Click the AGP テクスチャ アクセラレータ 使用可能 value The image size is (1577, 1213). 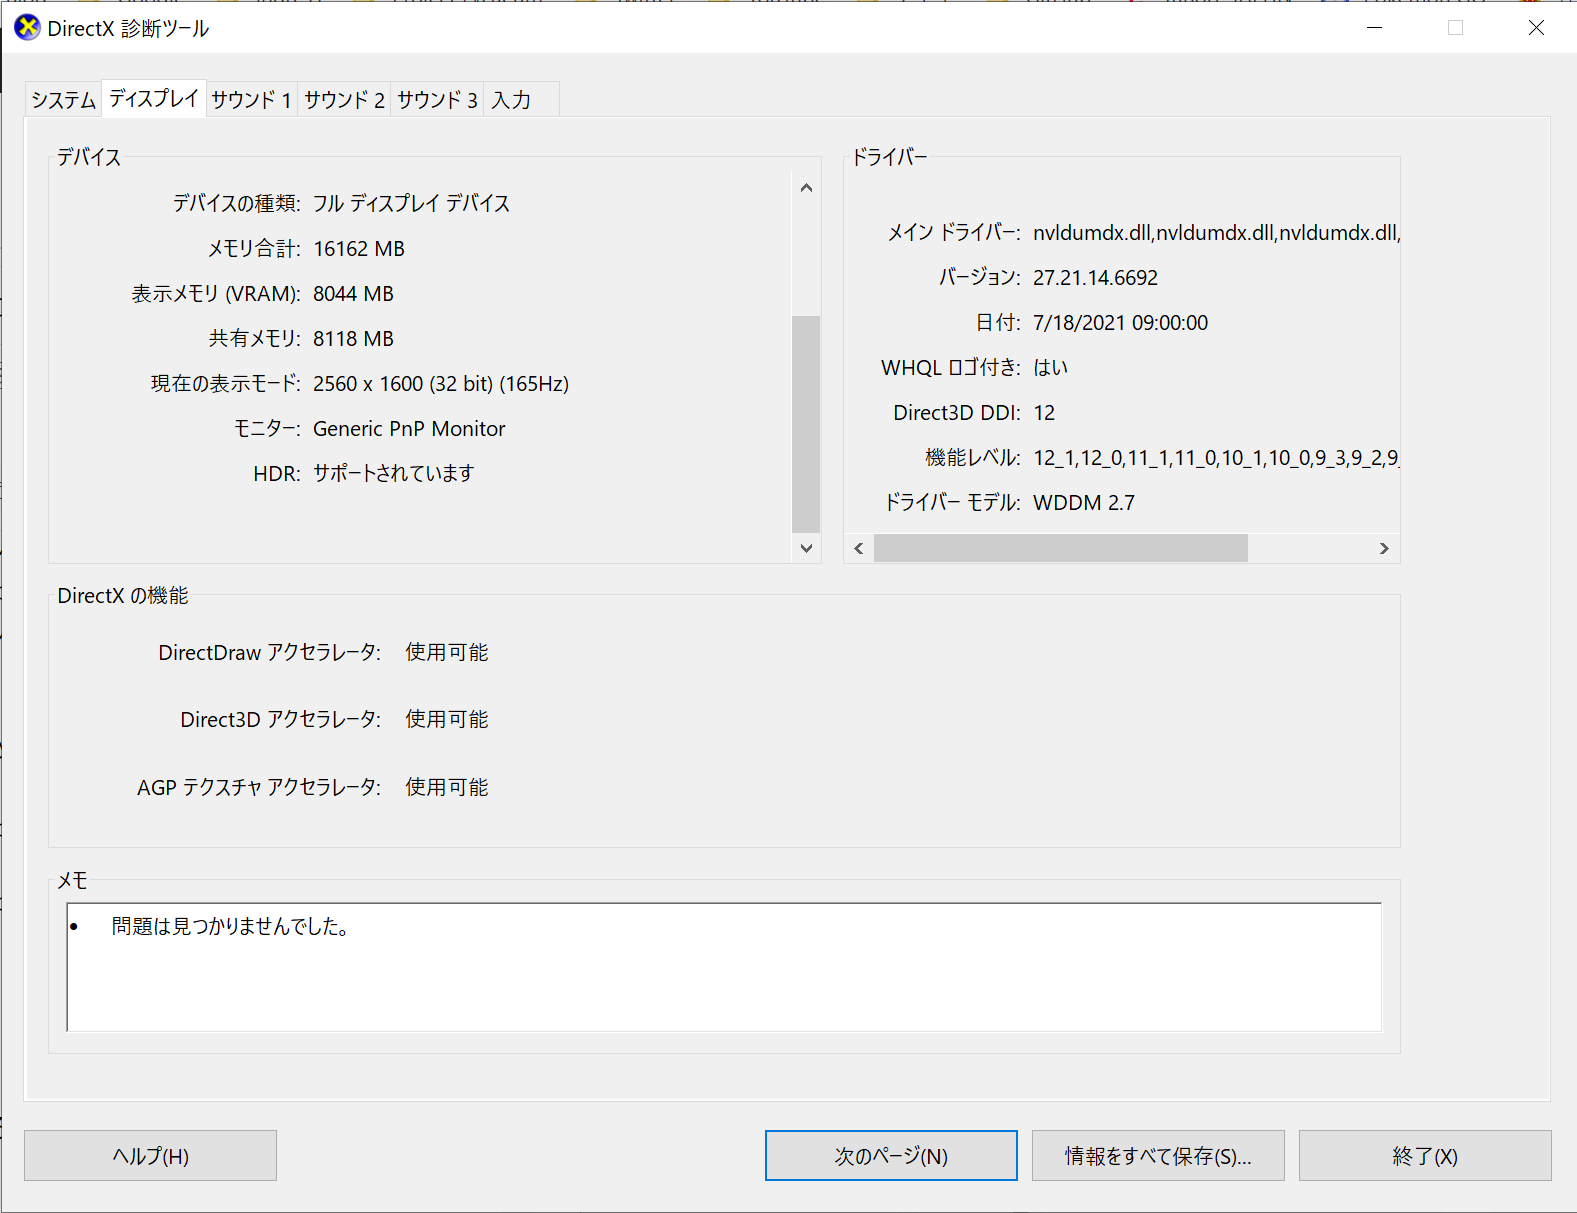click(447, 787)
